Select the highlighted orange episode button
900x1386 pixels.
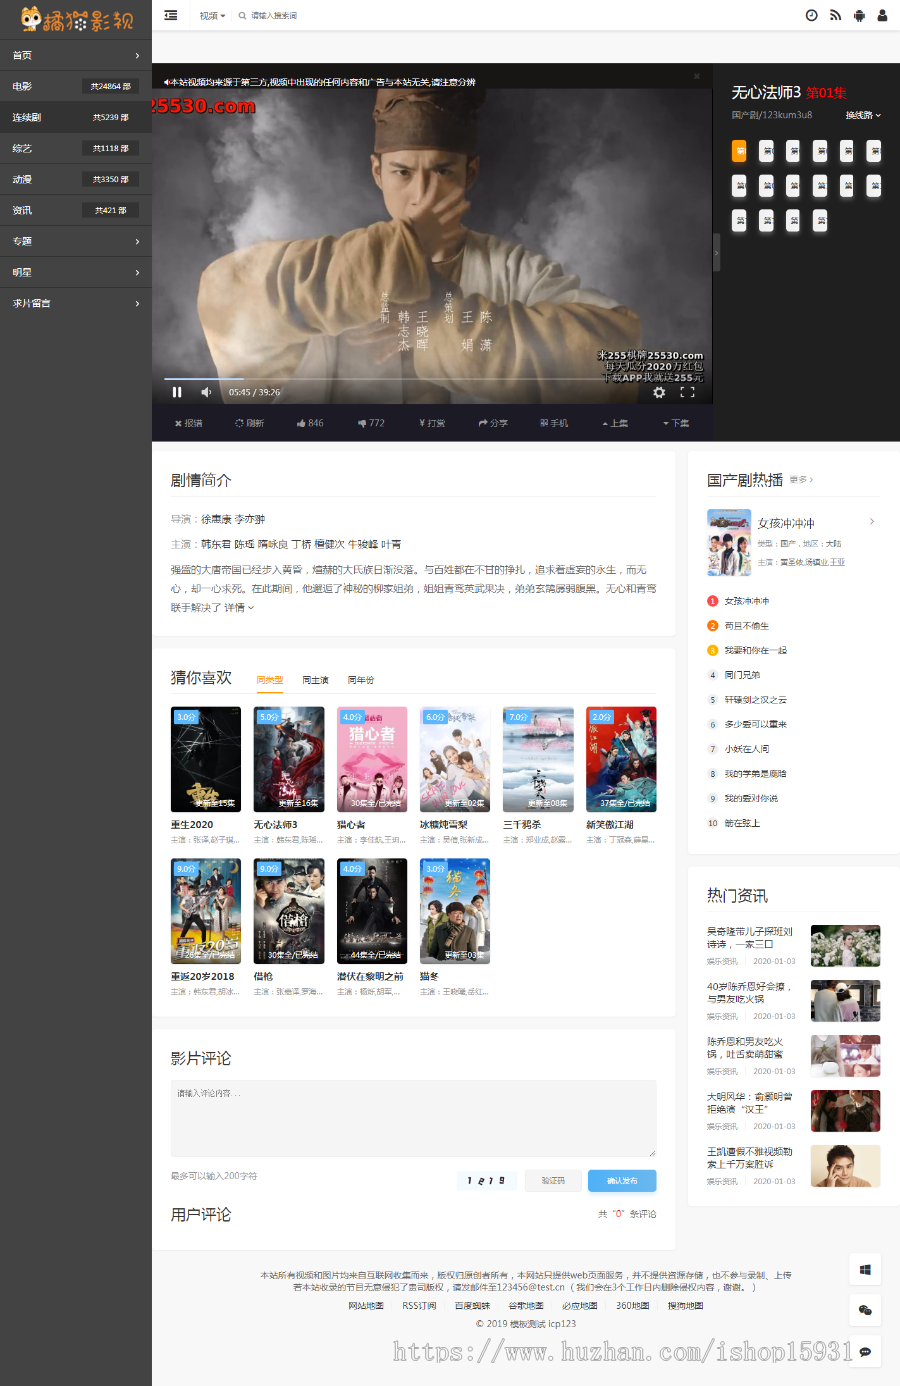[x=739, y=151]
